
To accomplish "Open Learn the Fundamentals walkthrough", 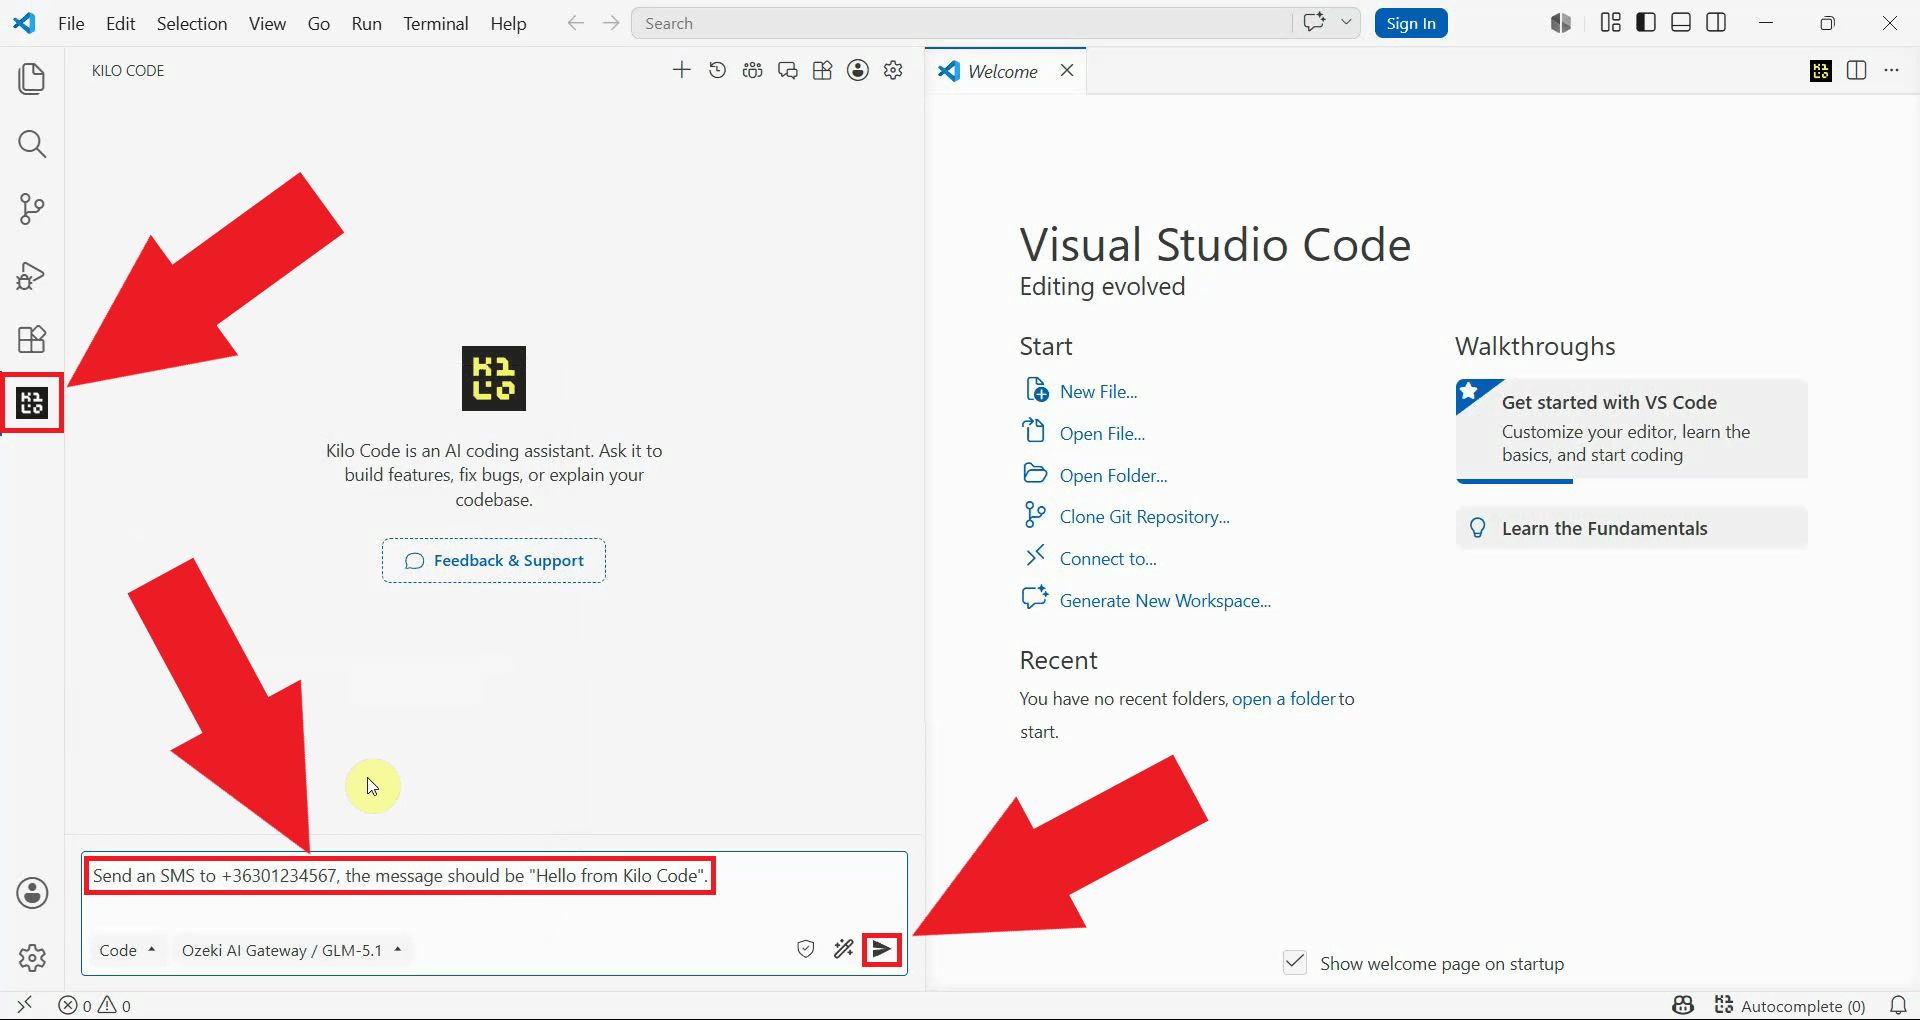I will pos(1632,528).
